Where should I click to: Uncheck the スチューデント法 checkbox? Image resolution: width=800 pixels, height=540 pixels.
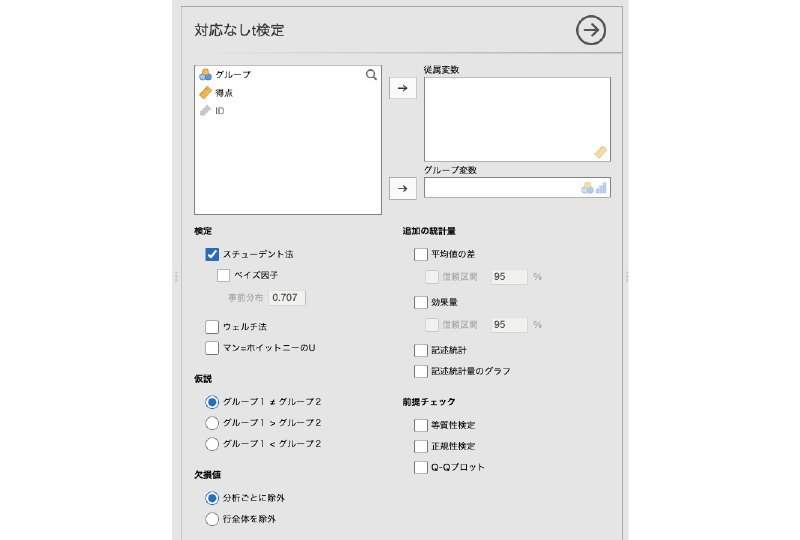tap(212, 255)
